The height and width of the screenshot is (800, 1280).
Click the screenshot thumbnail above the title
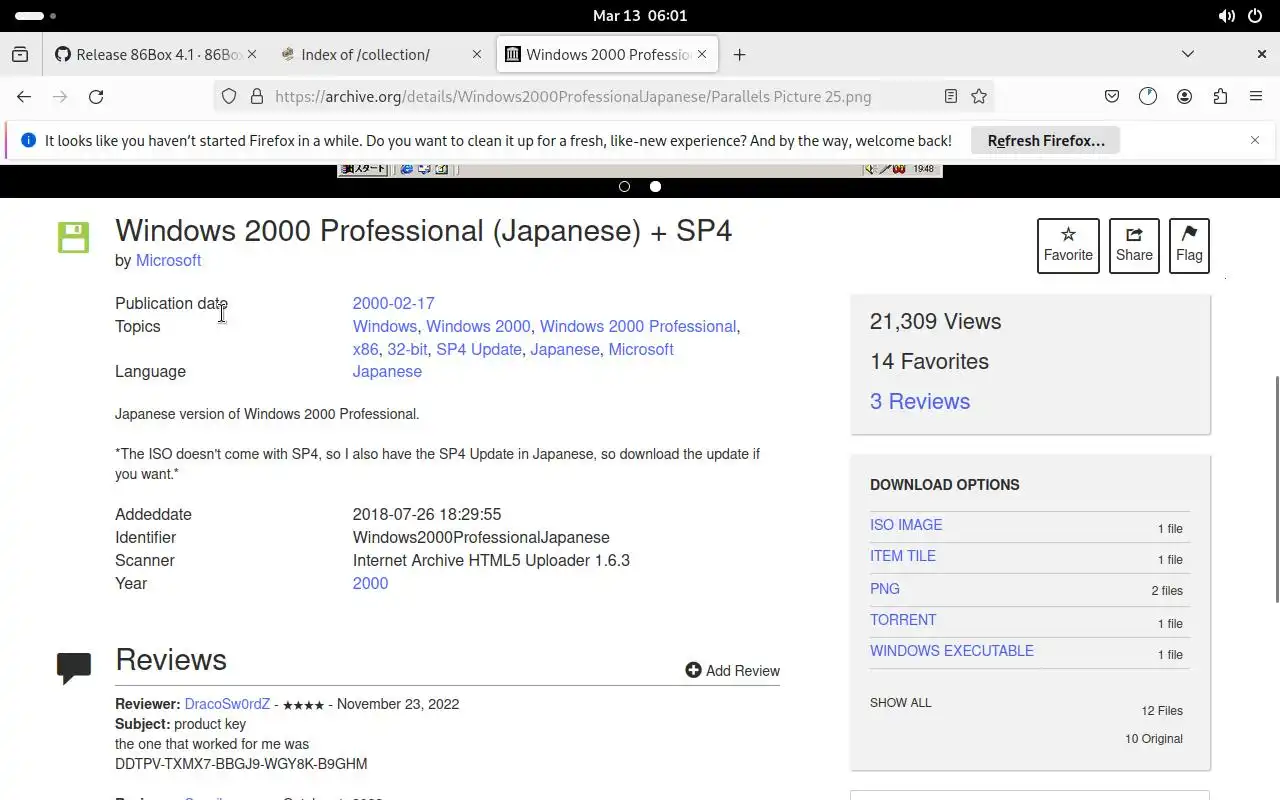pyautogui.click(x=640, y=170)
